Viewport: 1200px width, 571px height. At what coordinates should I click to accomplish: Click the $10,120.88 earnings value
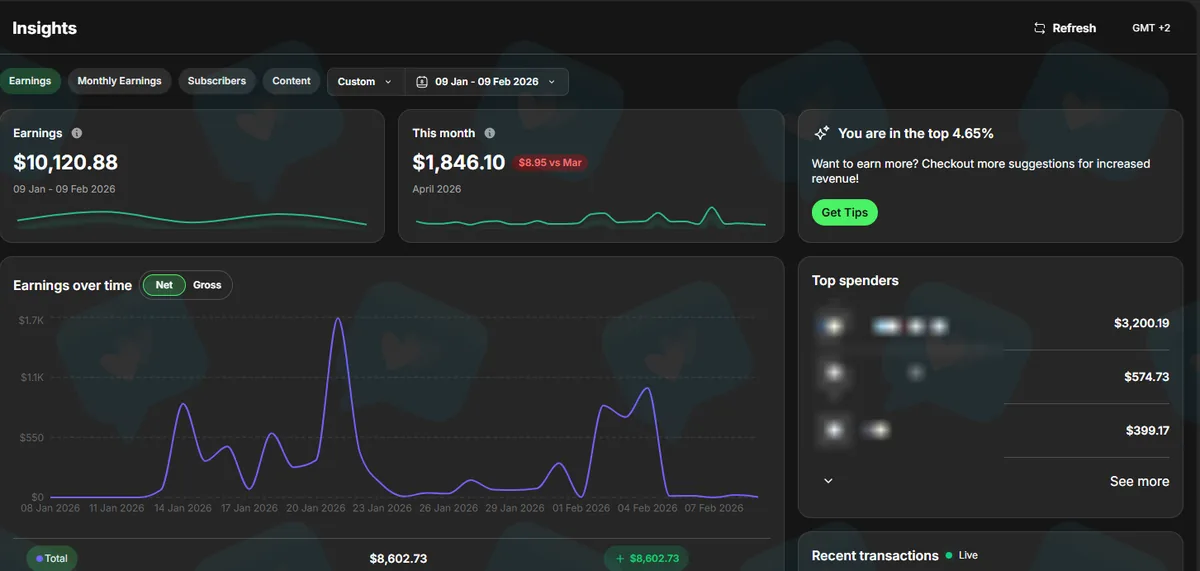(x=66, y=162)
